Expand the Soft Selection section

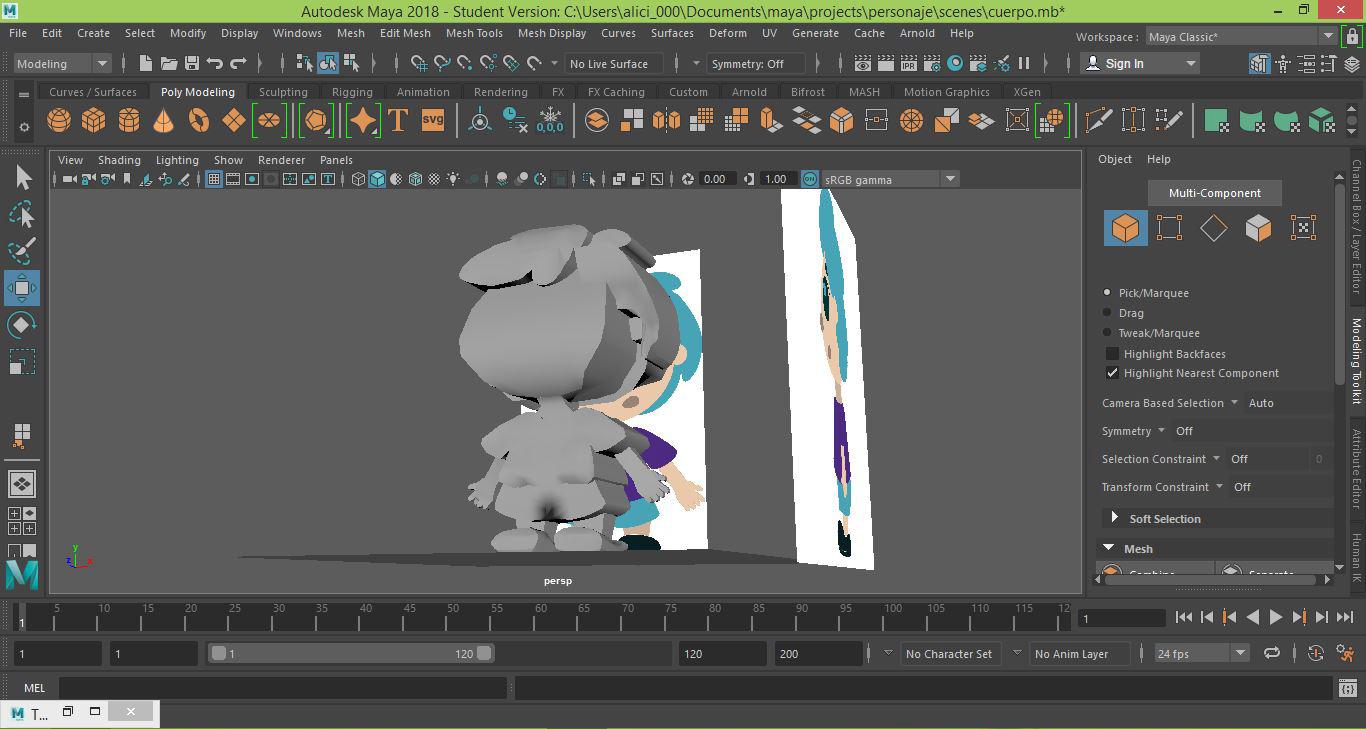[x=1114, y=518]
